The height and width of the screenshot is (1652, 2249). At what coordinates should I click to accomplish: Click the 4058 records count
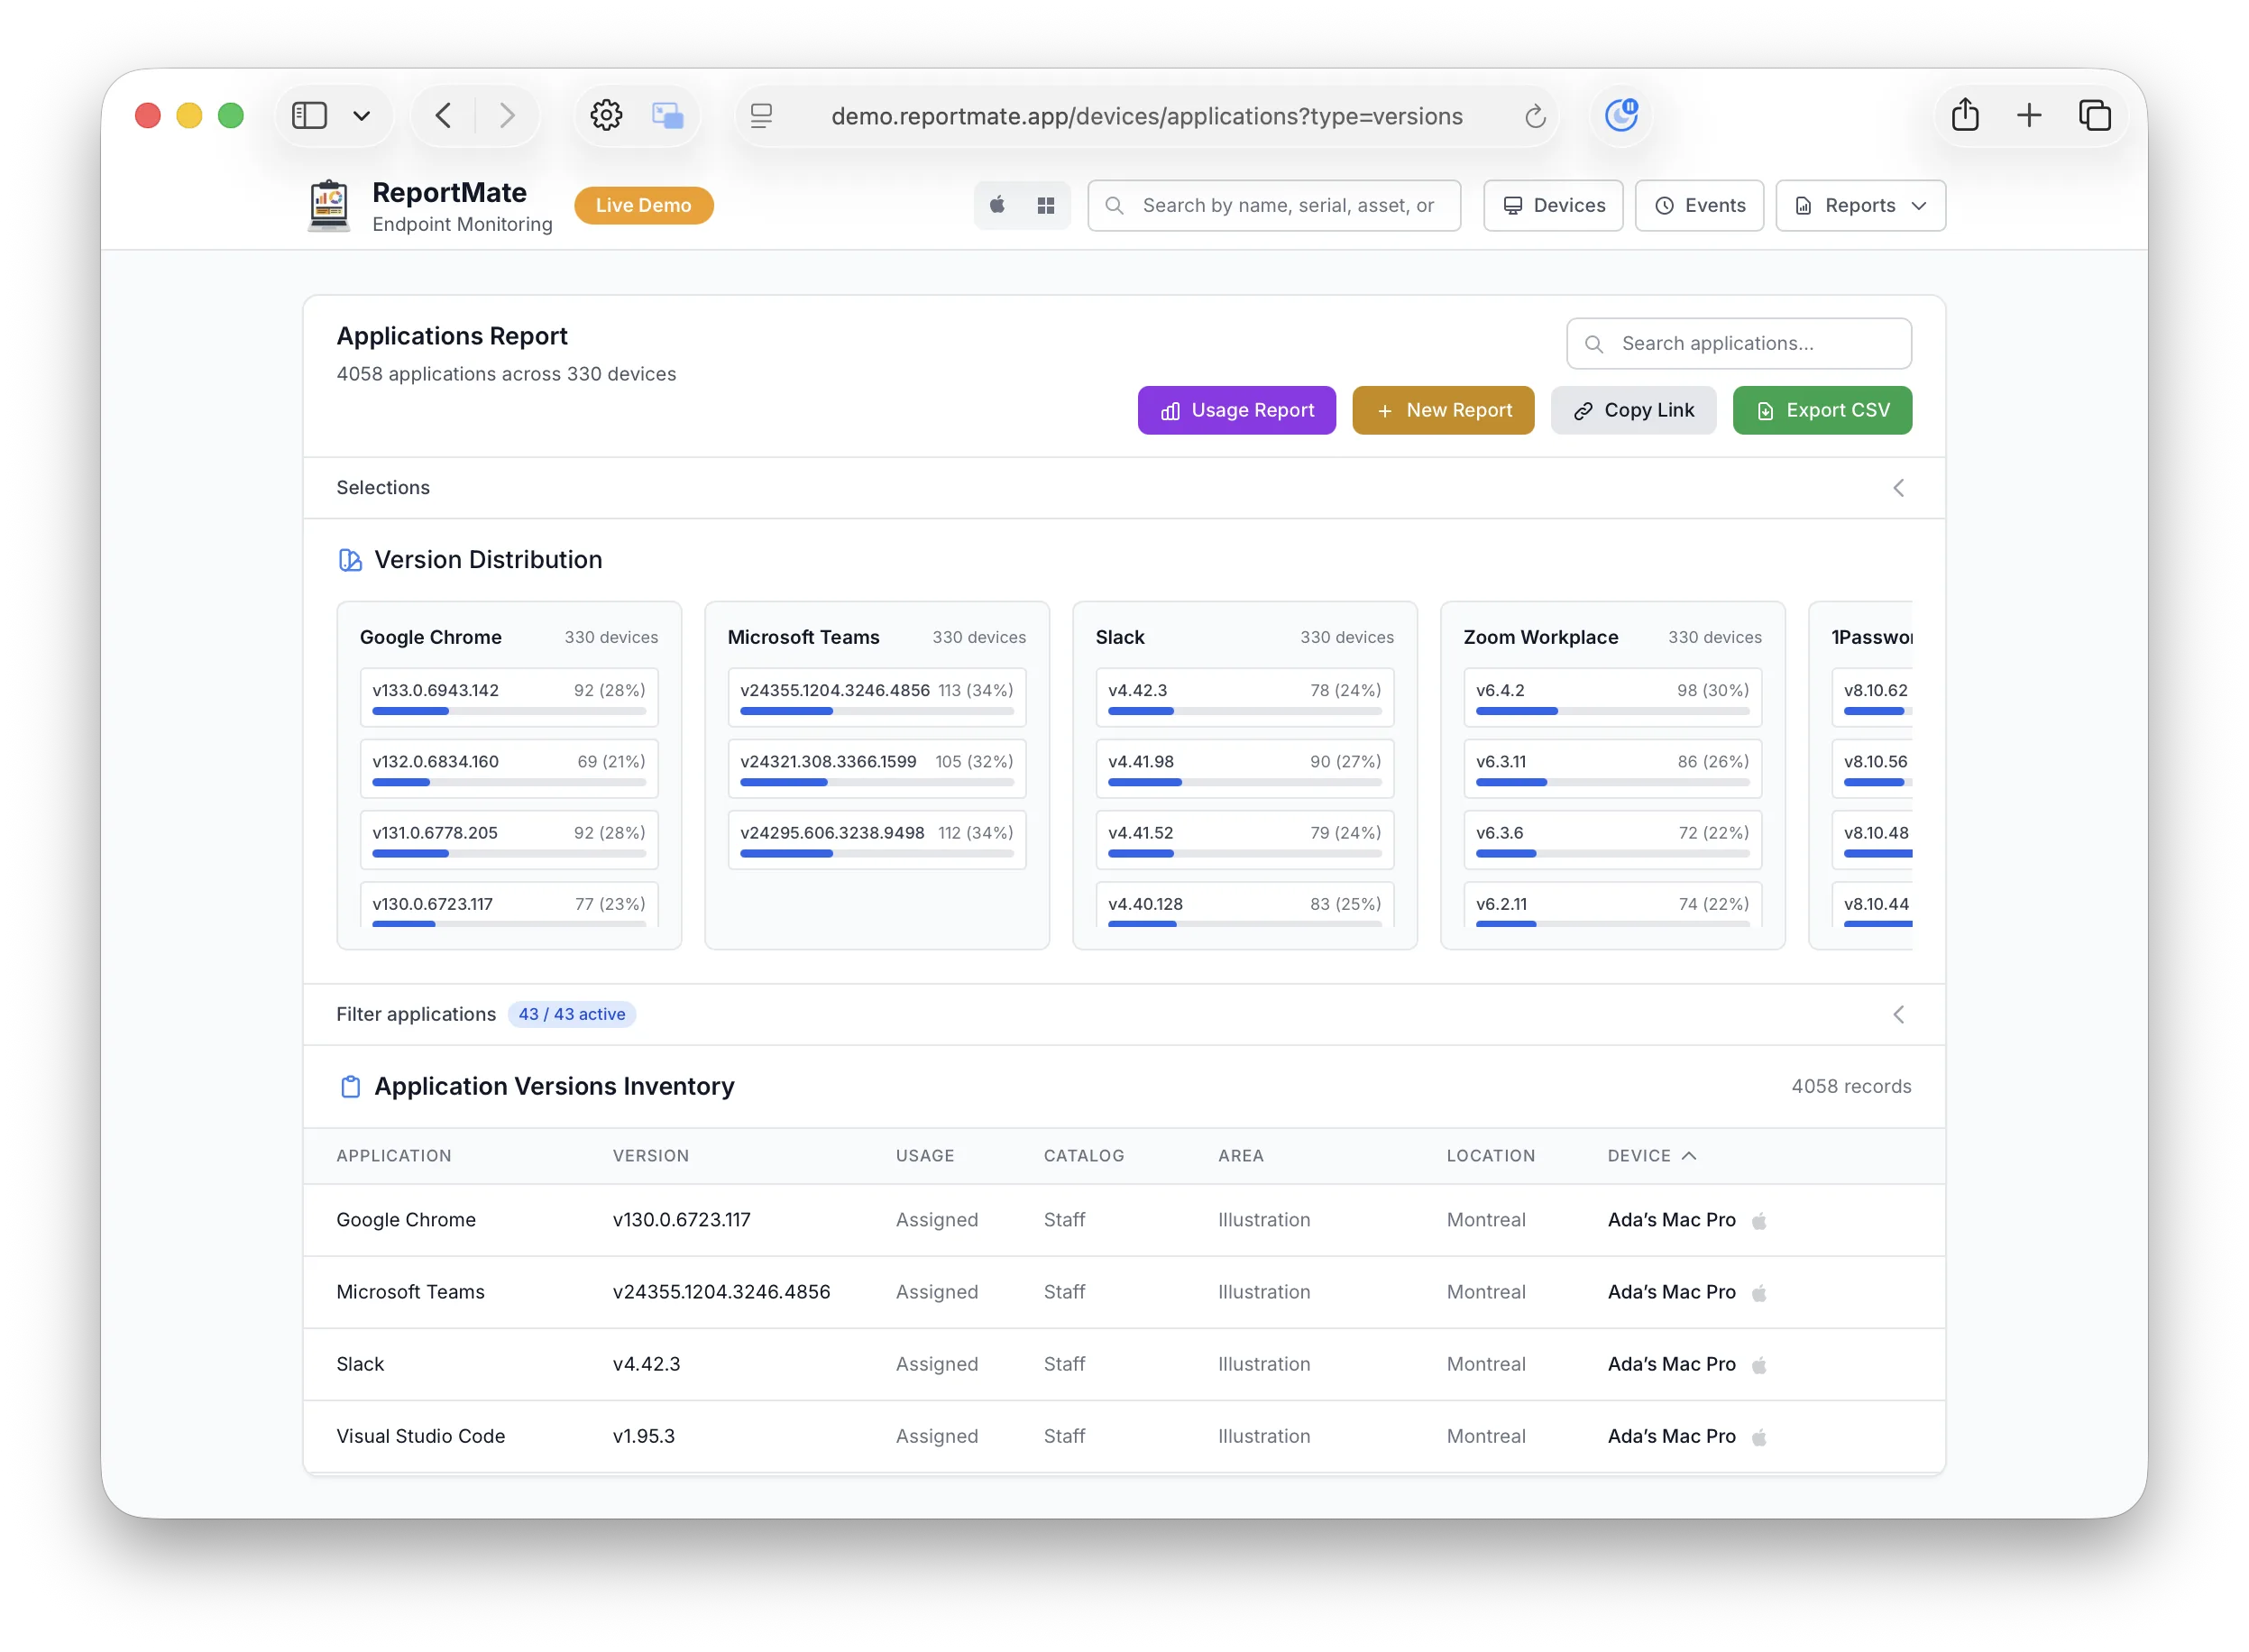[1851, 1086]
